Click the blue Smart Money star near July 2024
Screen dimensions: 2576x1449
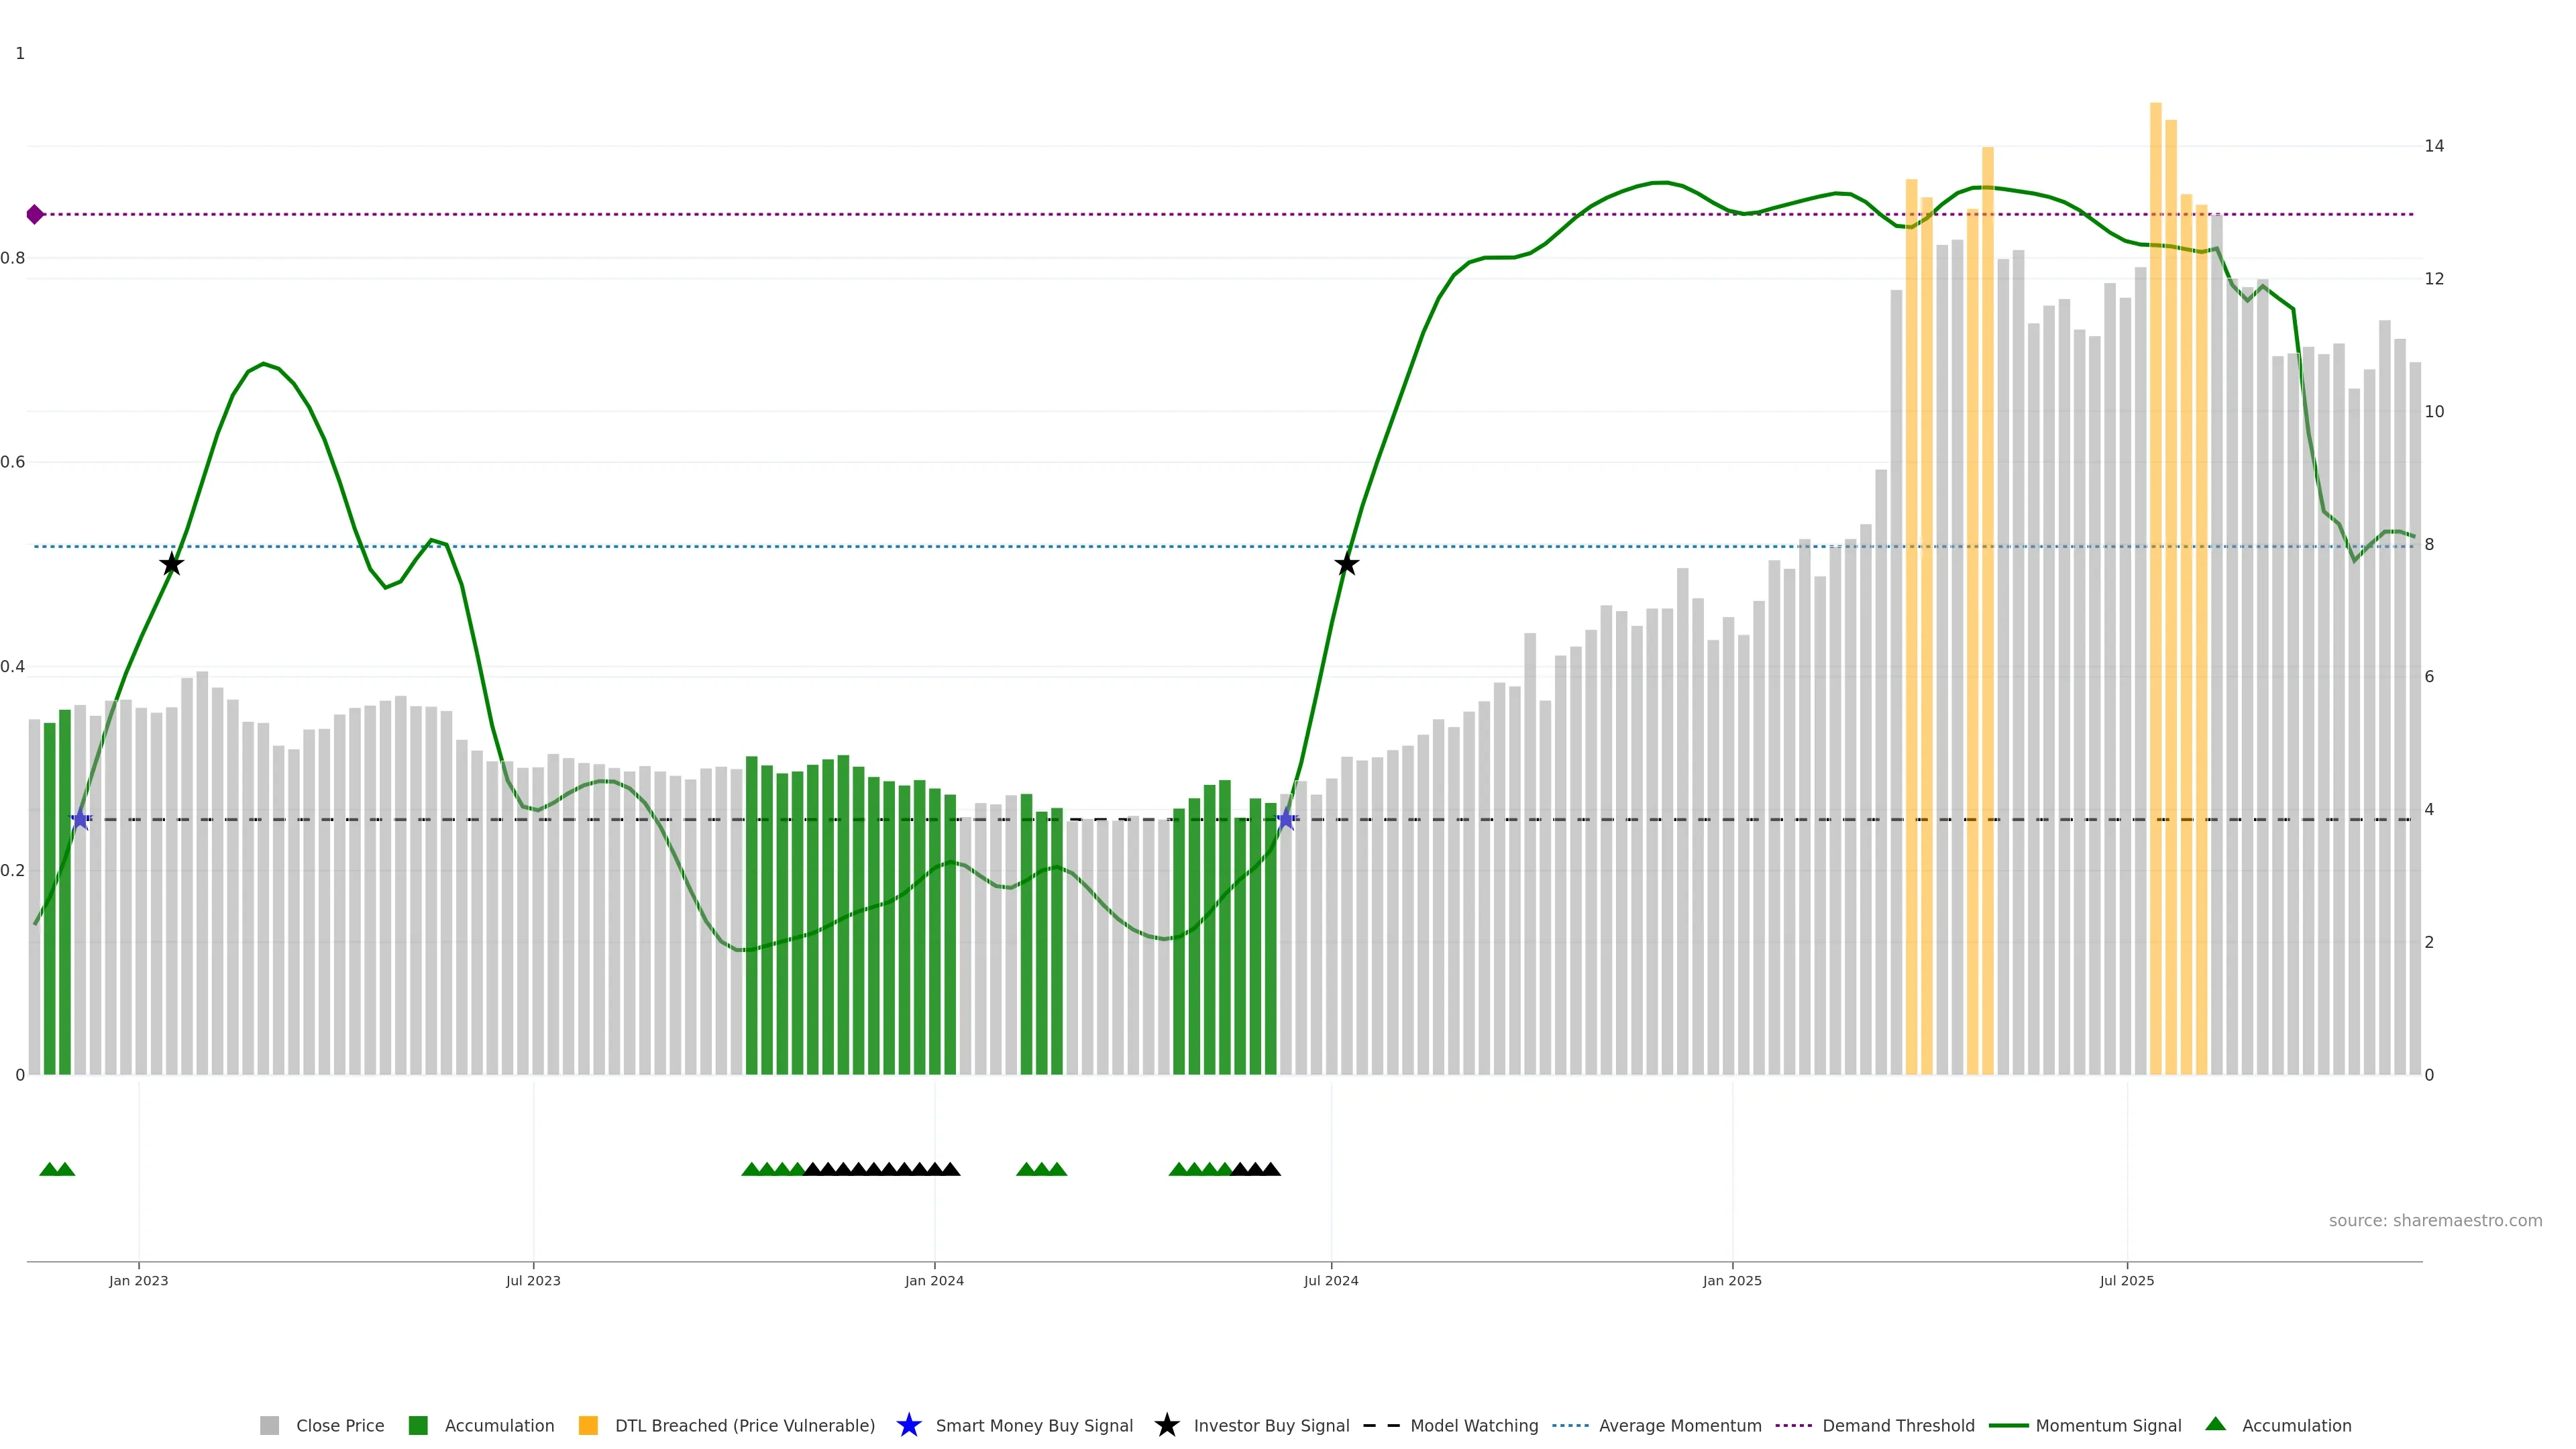pos(1286,819)
